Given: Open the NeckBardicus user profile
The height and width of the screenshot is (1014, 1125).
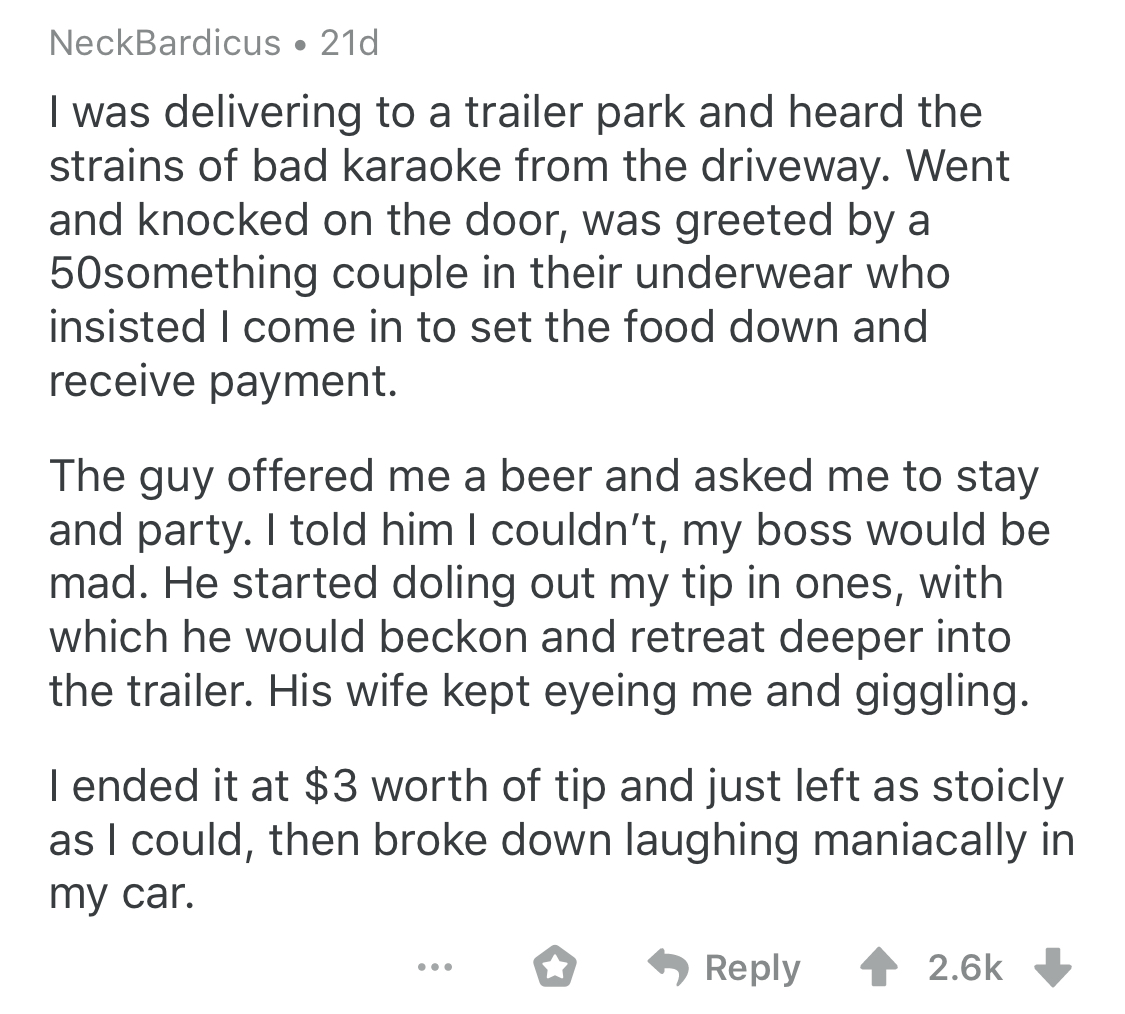Looking at the screenshot, I should click(165, 43).
